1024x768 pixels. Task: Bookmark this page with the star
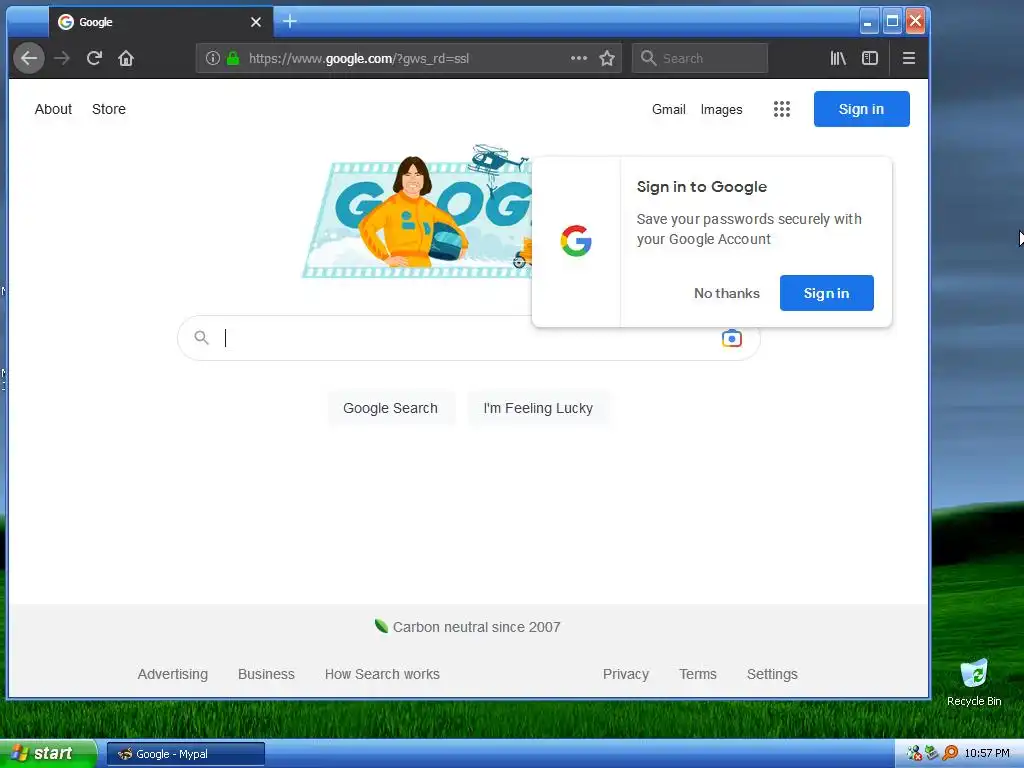pos(607,58)
